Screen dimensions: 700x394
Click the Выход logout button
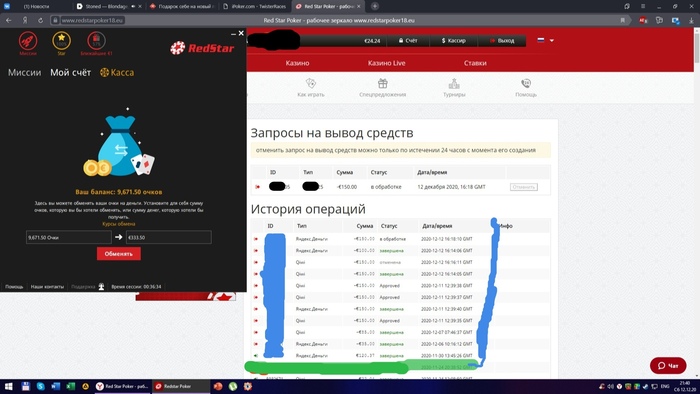click(x=502, y=41)
